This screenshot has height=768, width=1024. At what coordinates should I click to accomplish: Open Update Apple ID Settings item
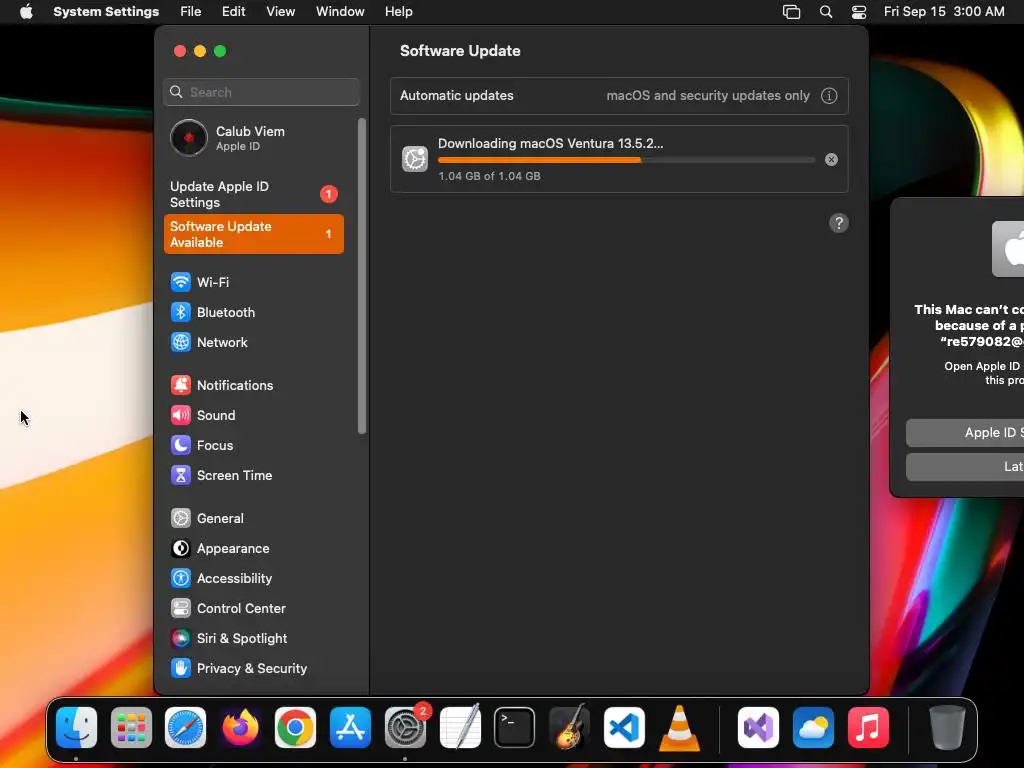255,195
